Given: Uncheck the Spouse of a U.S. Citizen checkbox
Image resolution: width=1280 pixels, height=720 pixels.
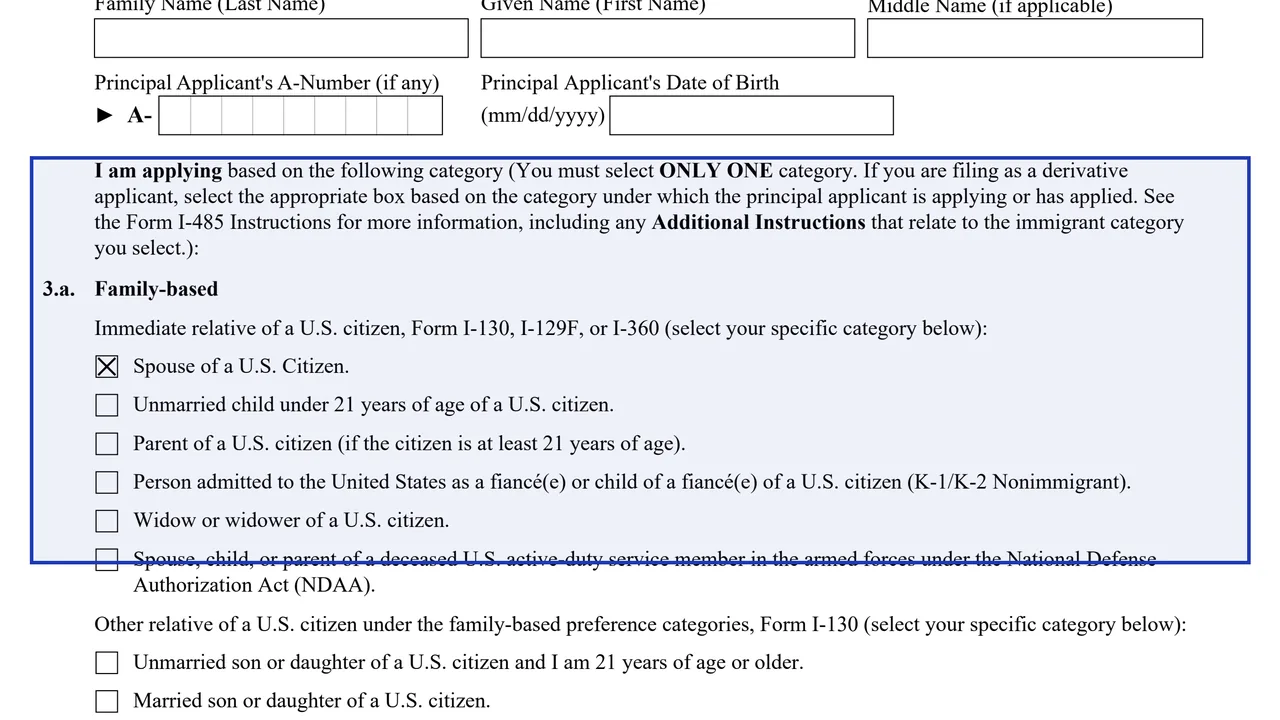Looking at the screenshot, I should point(107,367).
